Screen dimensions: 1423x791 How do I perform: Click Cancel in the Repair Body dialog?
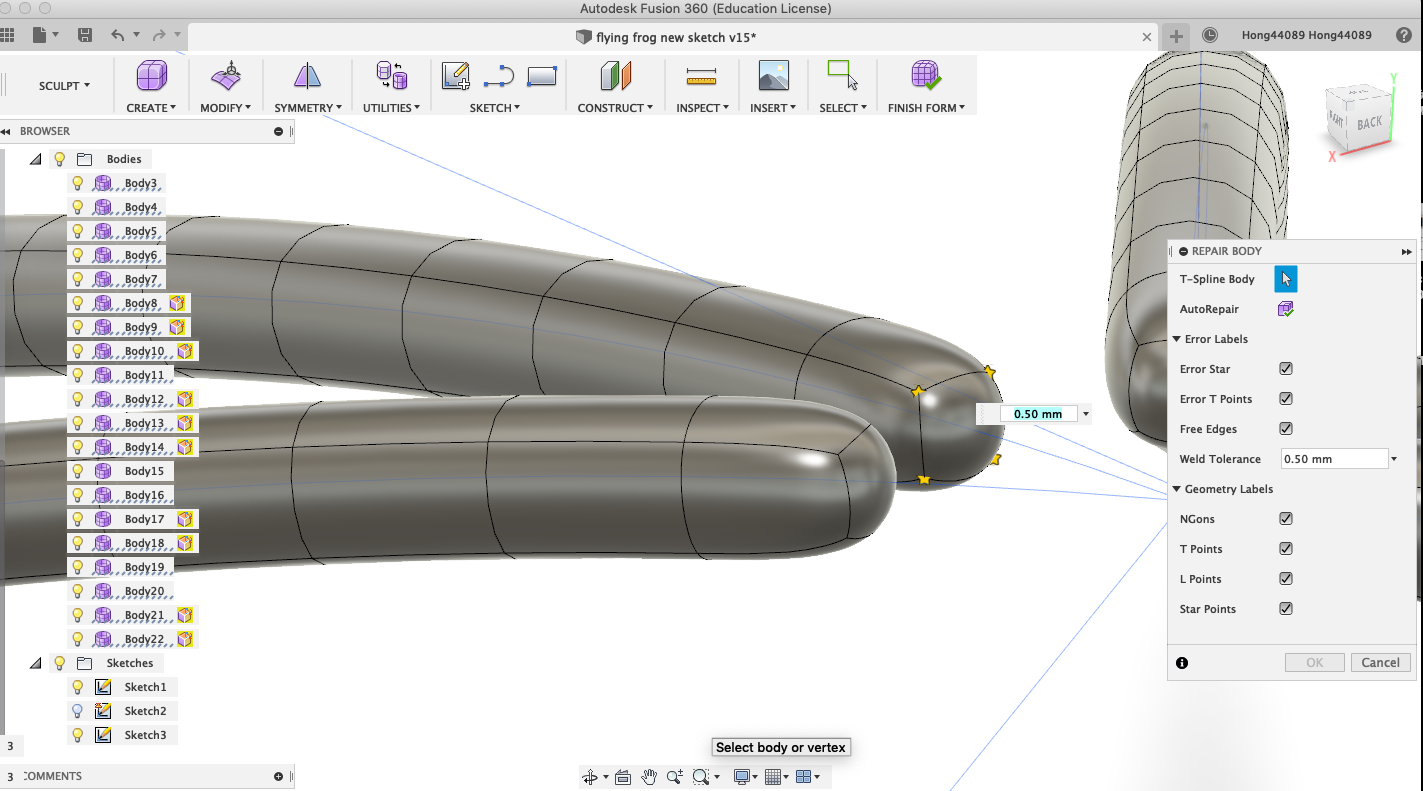[x=1380, y=662]
